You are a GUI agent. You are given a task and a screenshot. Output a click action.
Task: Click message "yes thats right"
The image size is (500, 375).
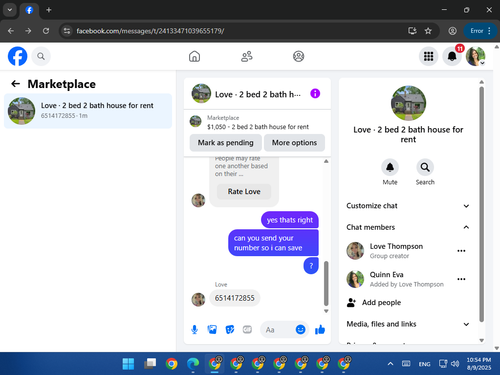(290, 220)
